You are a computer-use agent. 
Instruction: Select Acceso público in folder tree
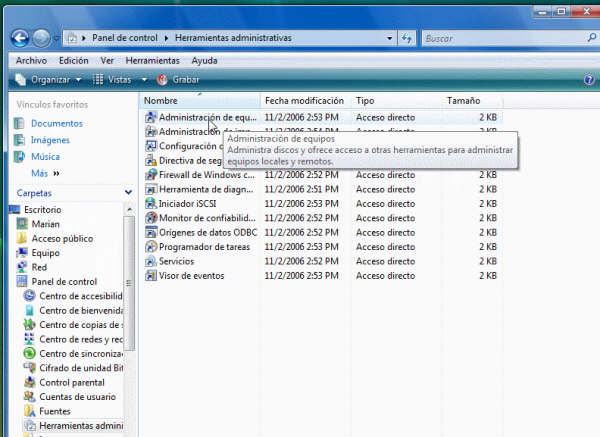[x=62, y=238]
